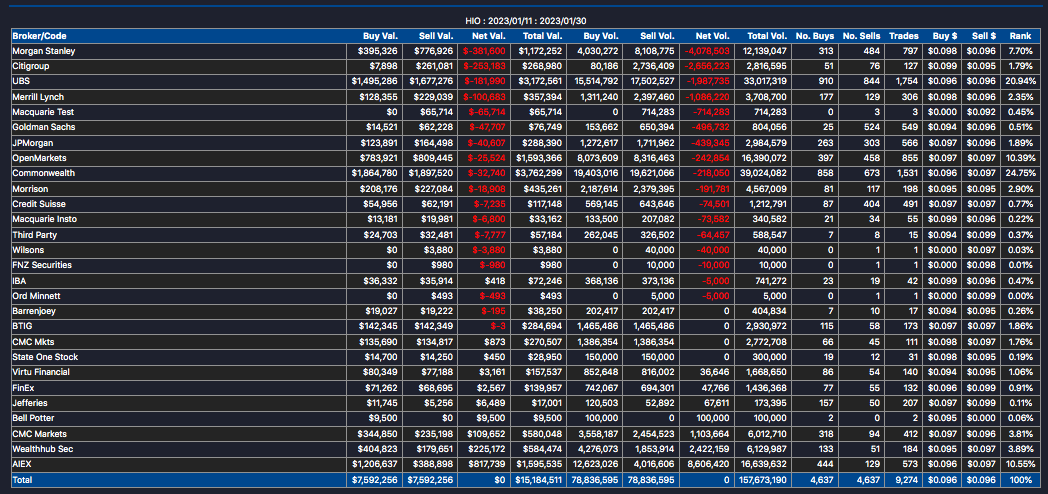Select the UBS broker name
1048x494 pixels.
coord(21,81)
